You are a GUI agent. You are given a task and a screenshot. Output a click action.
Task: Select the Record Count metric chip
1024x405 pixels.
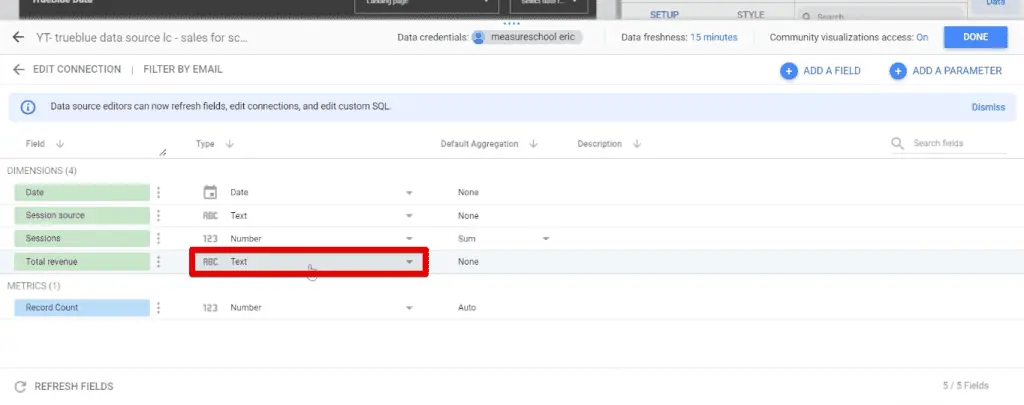coord(82,308)
